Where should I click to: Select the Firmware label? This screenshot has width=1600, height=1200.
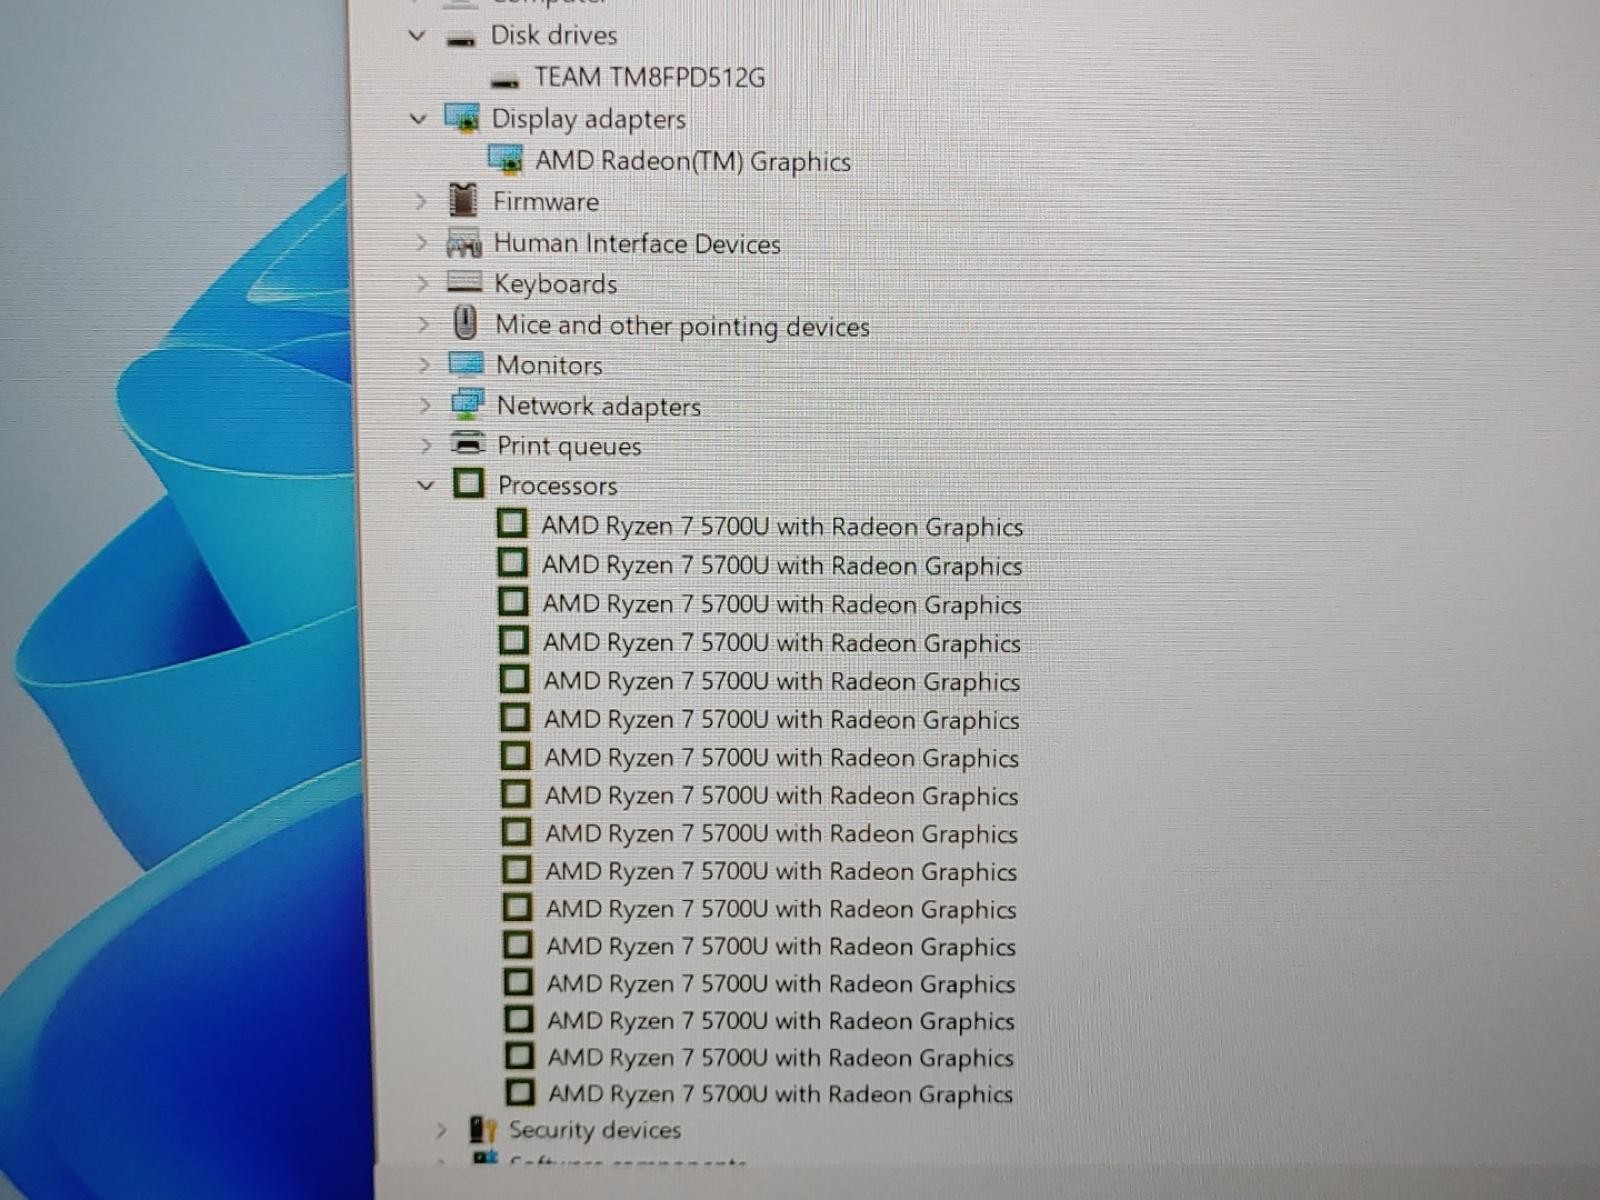pos(546,201)
